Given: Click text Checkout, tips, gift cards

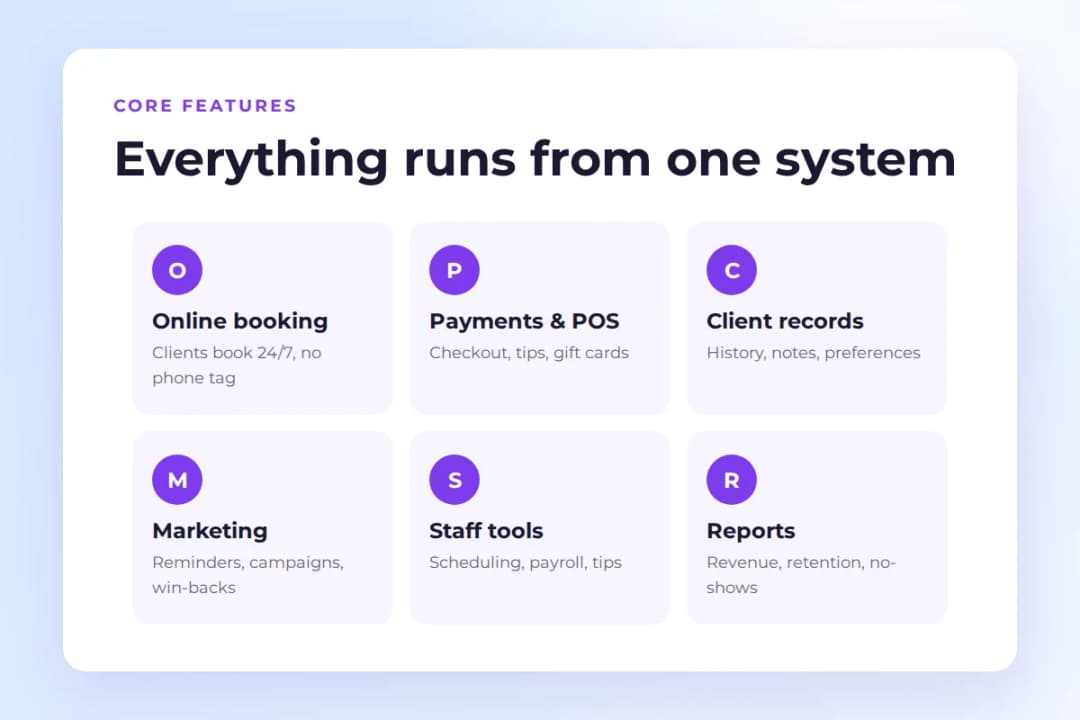Looking at the screenshot, I should 529,353.
